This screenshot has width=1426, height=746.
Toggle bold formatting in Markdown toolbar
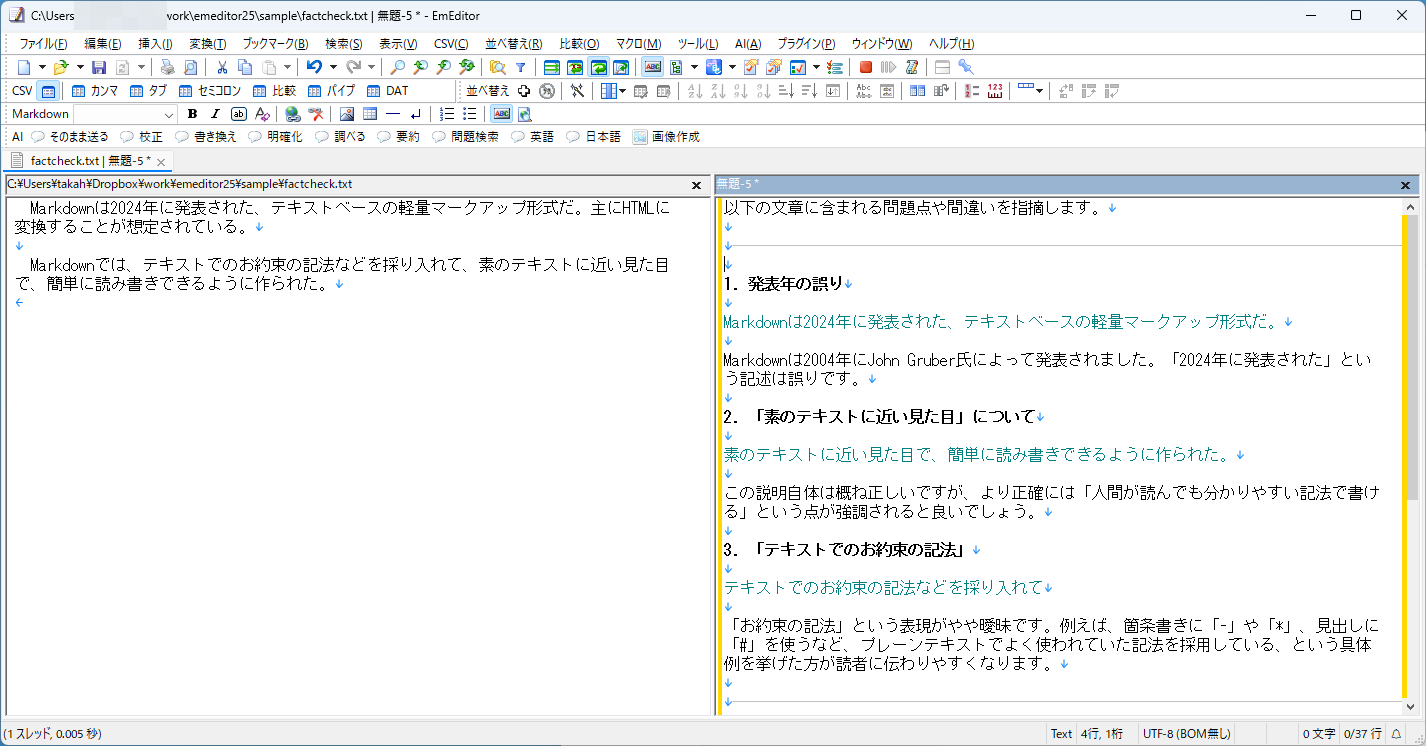(192, 113)
